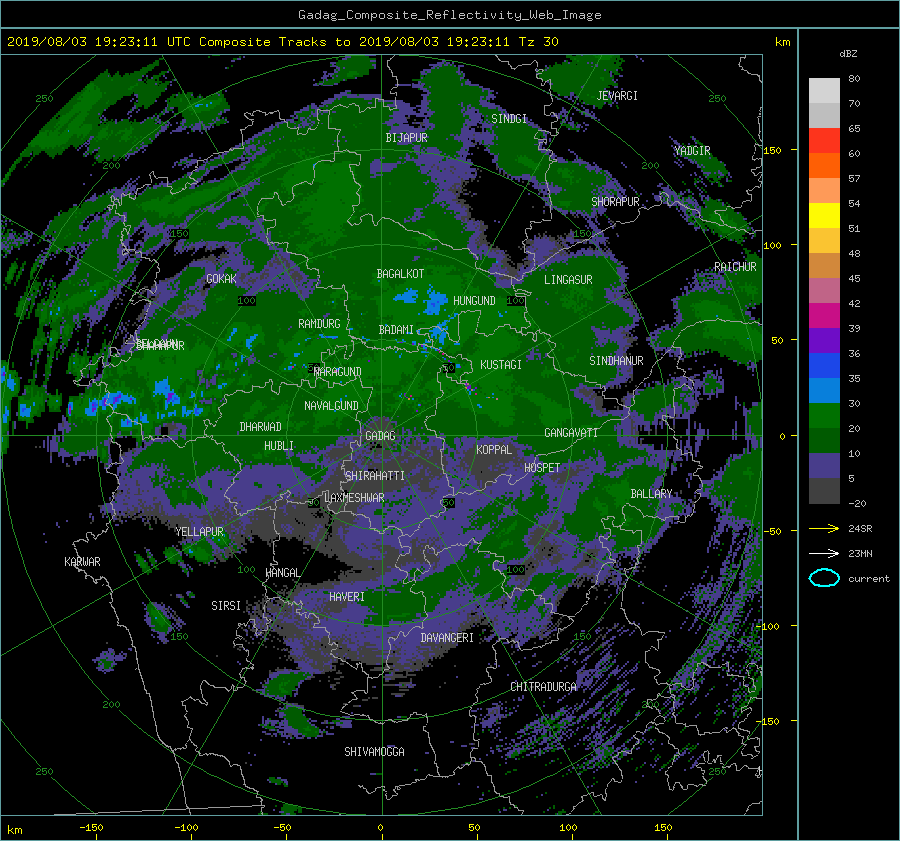The image size is (900, 841).
Task: Click the SHIRAHATTI city label
Action: tap(375, 476)
